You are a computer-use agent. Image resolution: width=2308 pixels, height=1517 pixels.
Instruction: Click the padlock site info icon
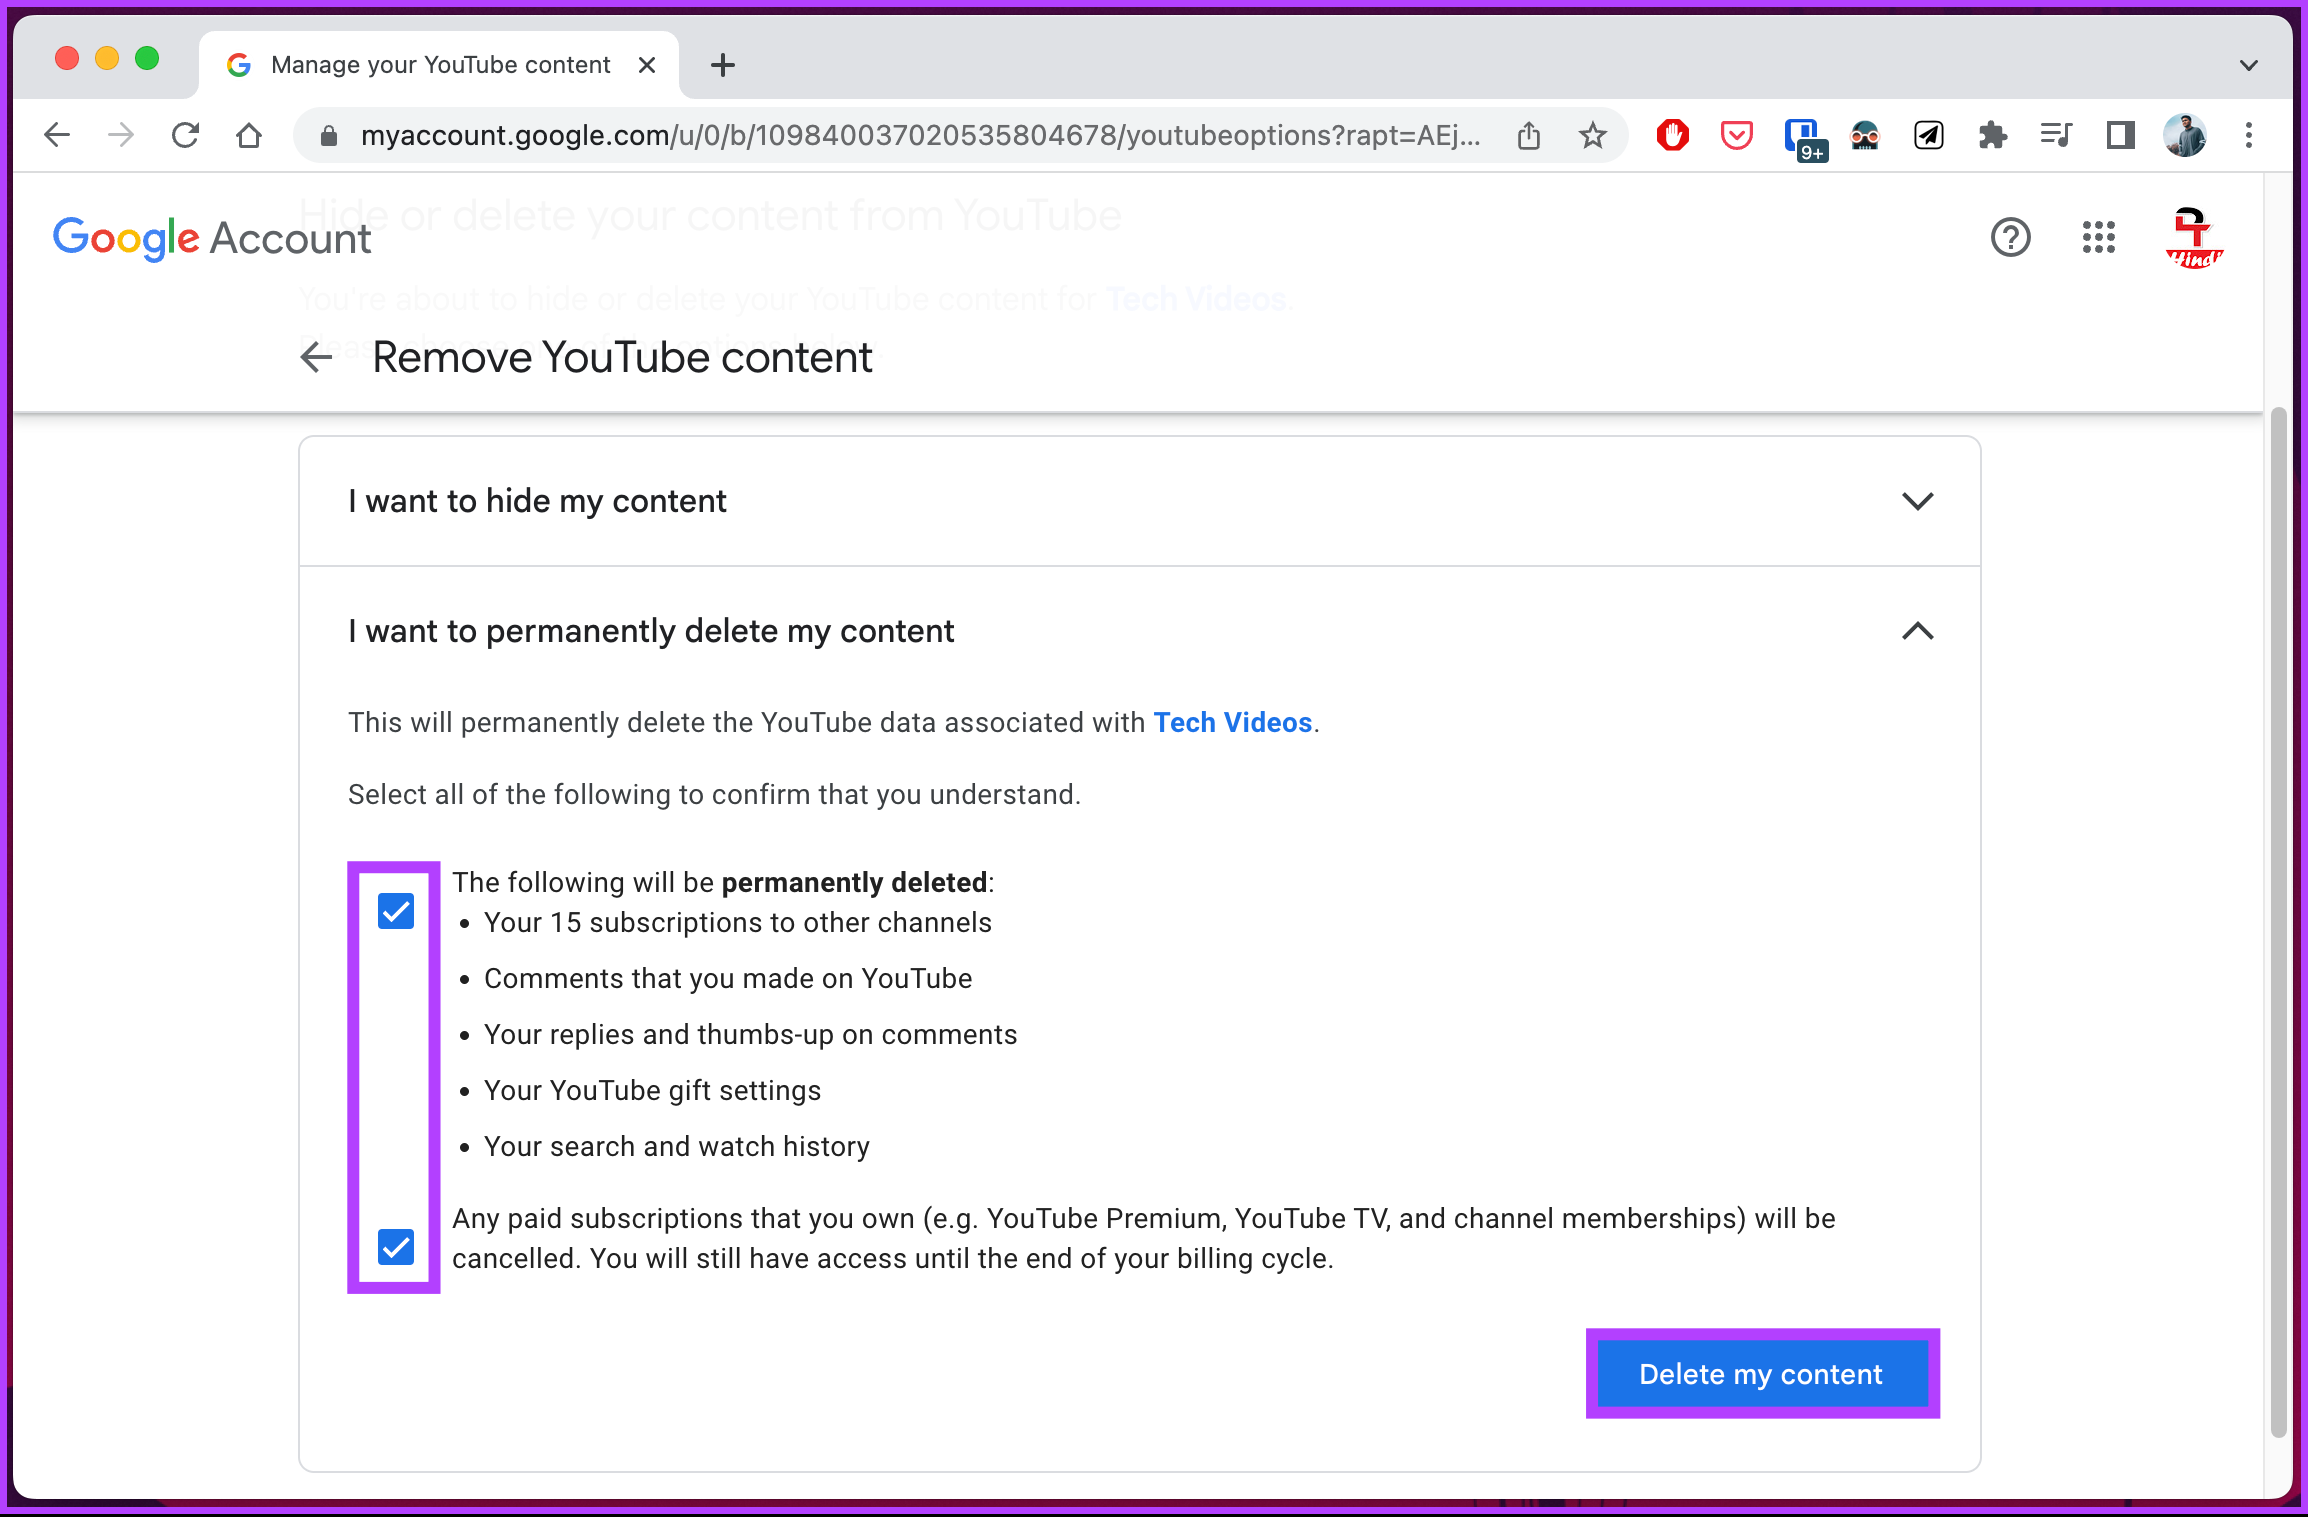coord(328,136)
